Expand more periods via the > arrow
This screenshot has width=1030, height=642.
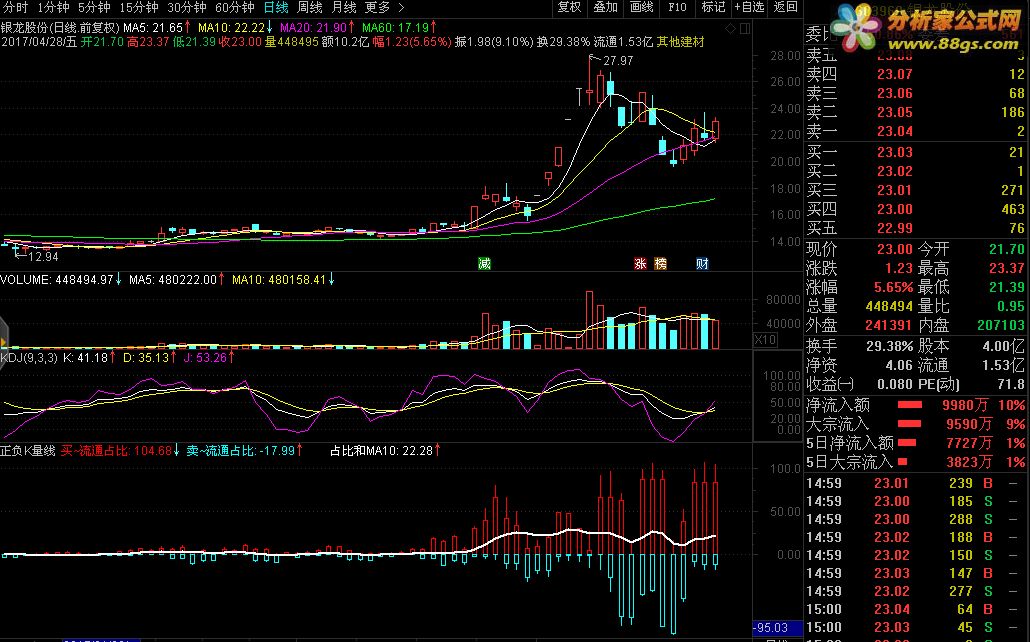401,8
